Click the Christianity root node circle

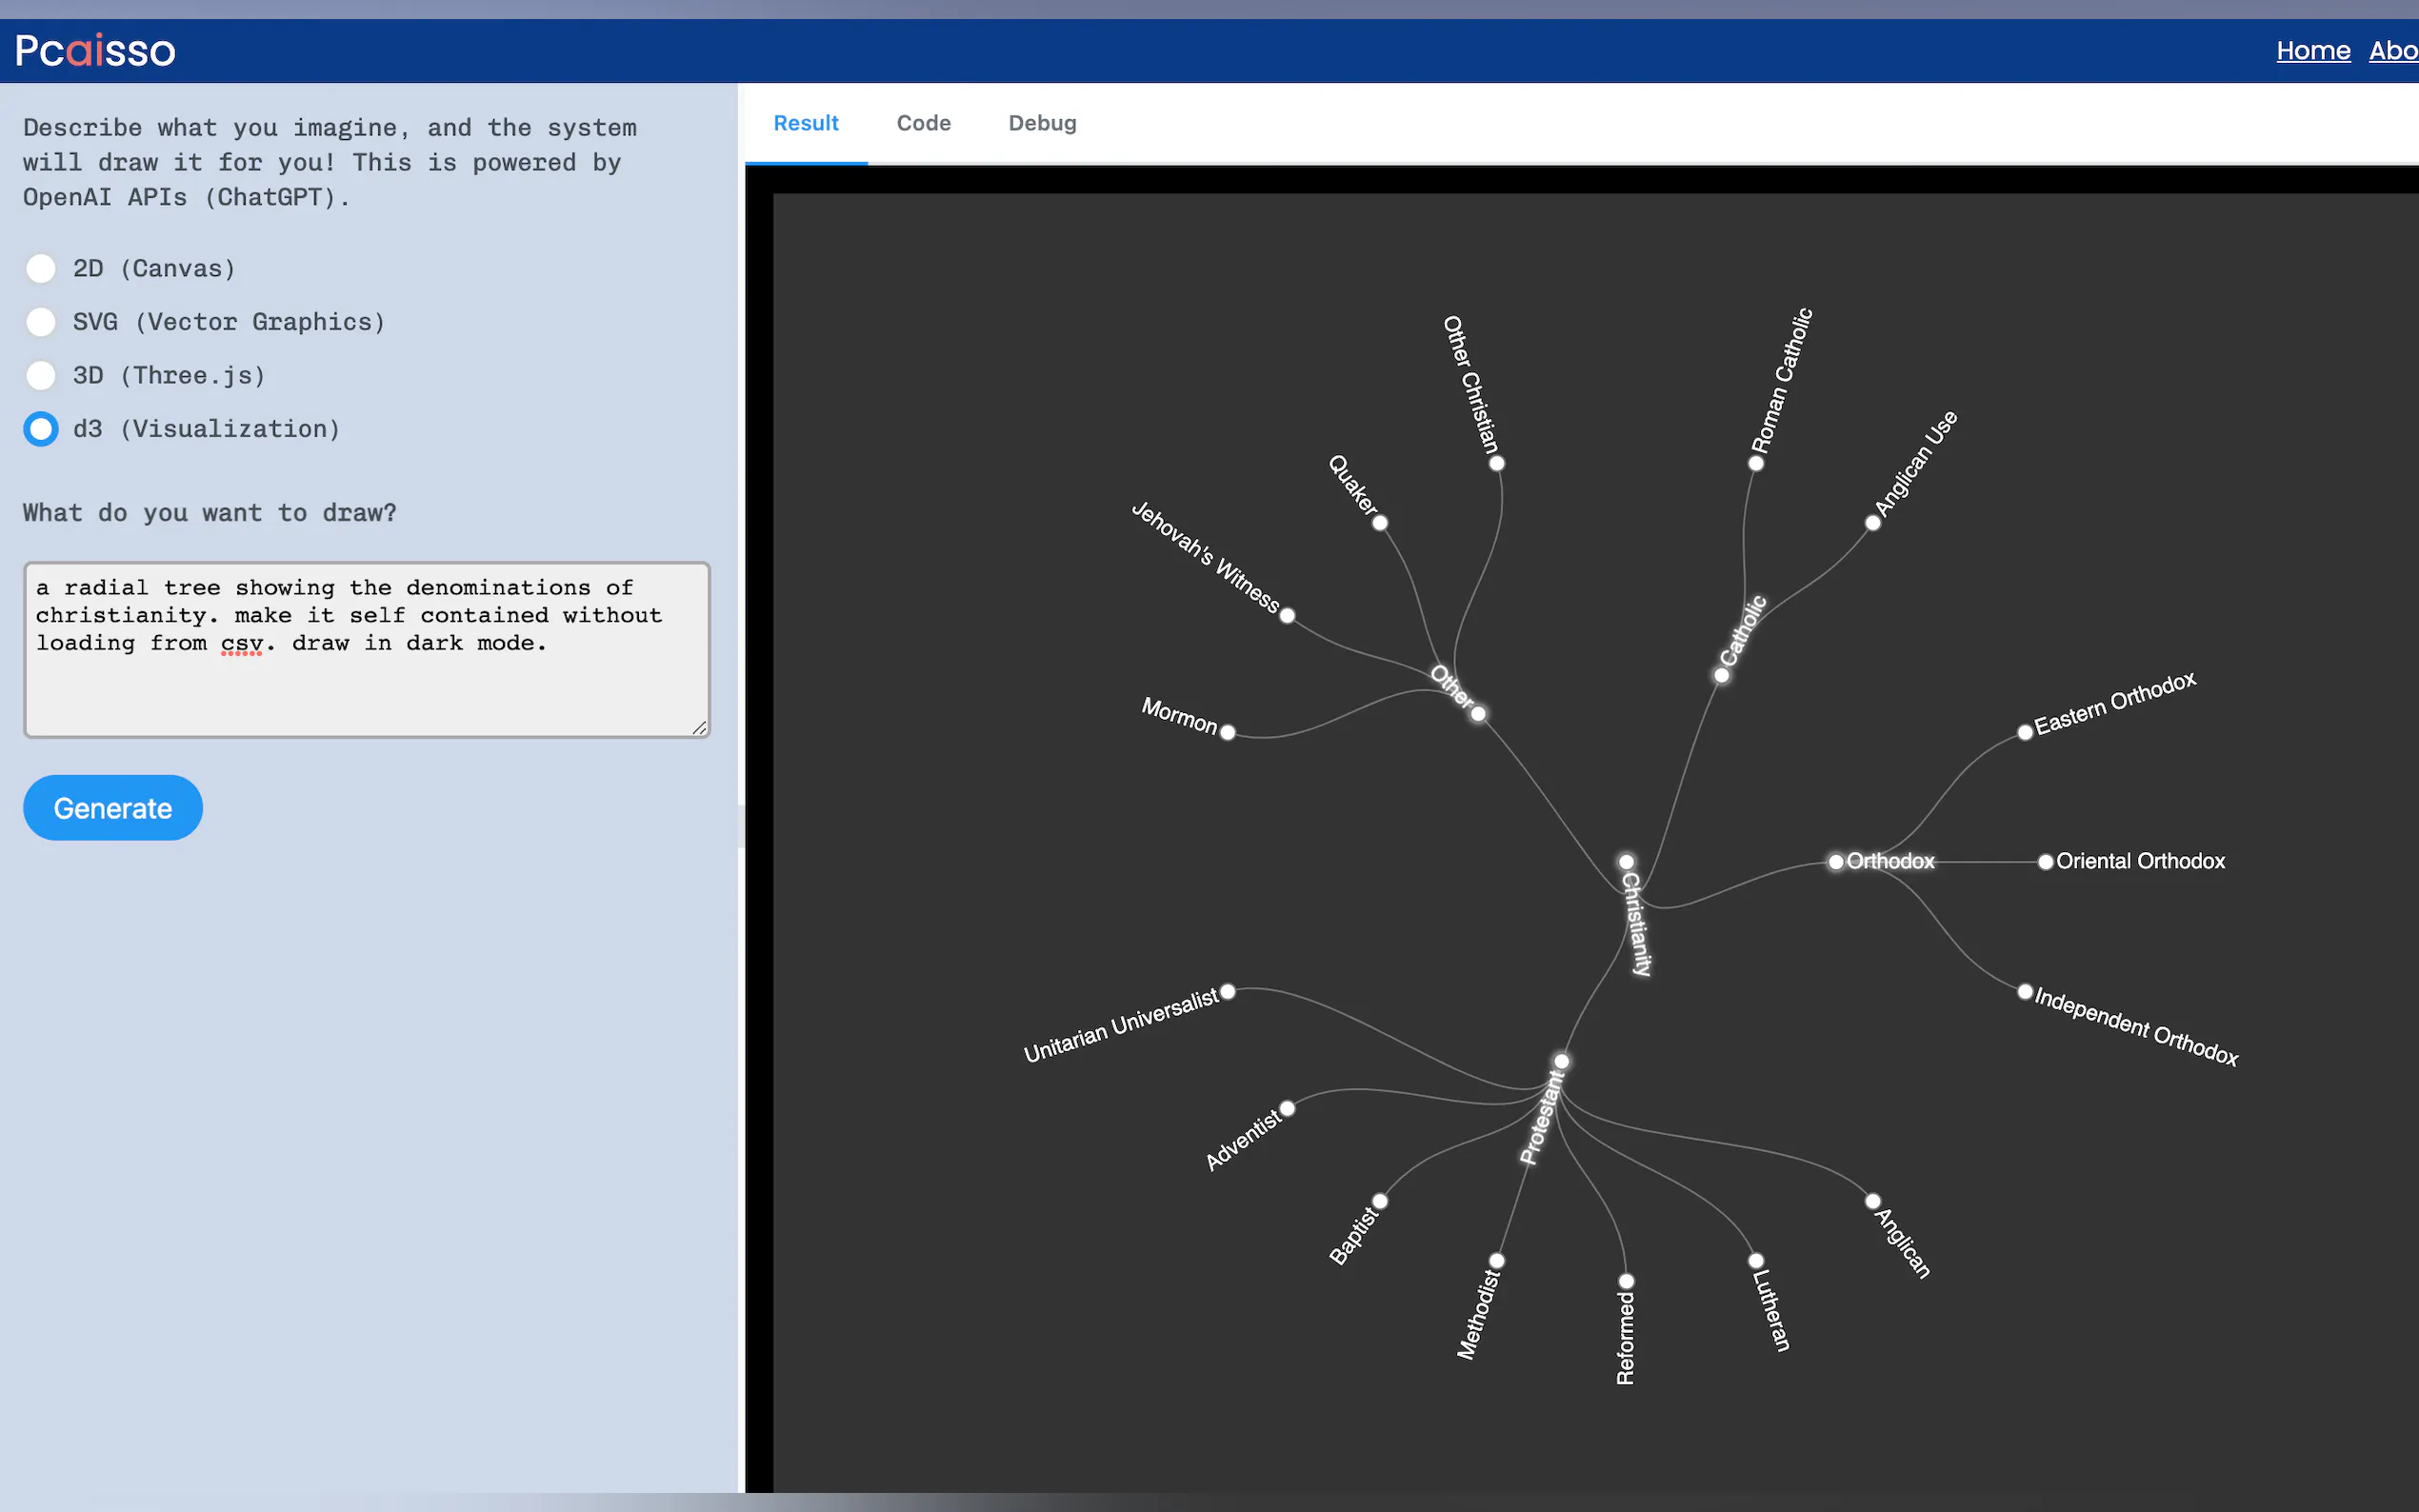pyautogui.click(x=1626, y=862)
